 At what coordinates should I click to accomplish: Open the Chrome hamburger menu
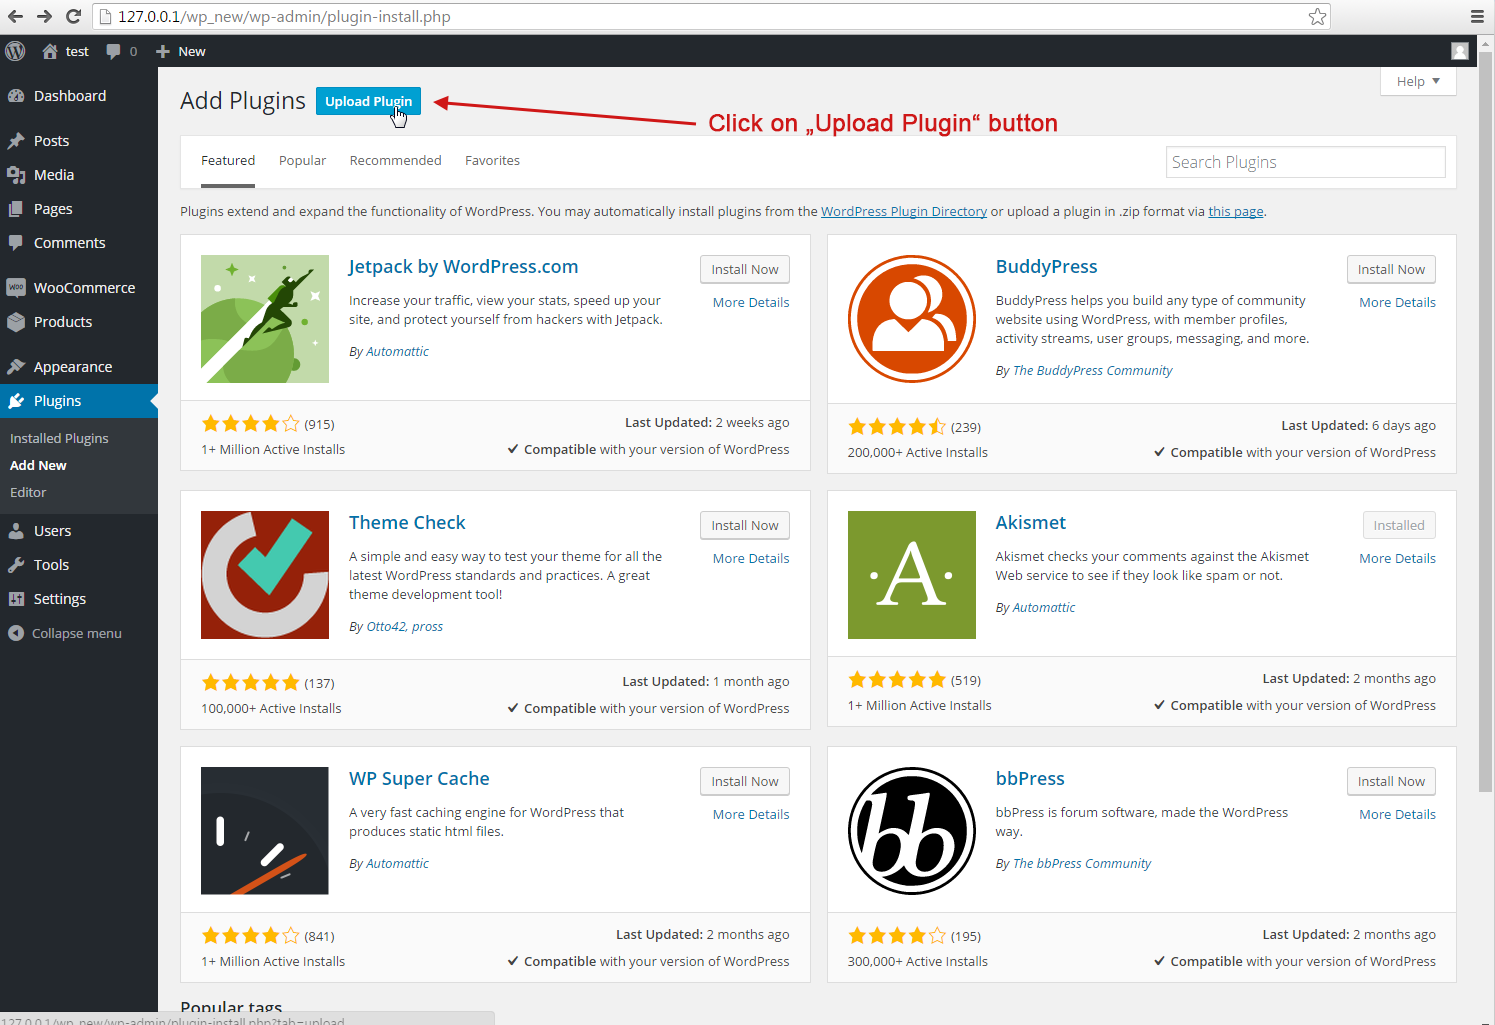pyautogui.click(x=1477, y=16)
